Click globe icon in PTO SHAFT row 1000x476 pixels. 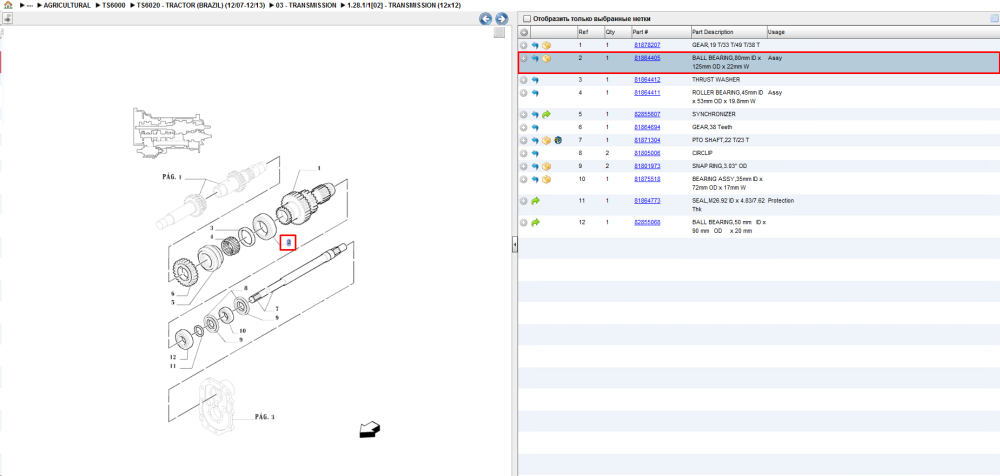tap(557, 140)
